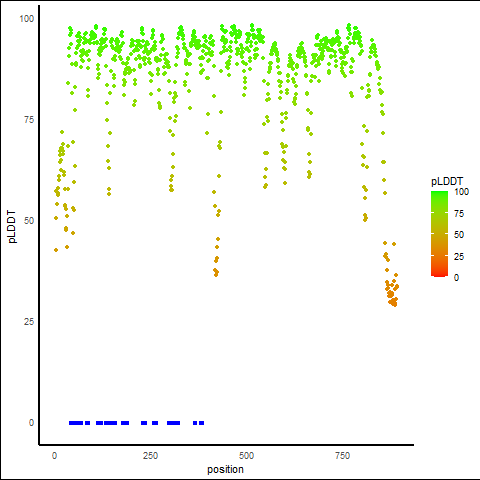
Task: Click the y-axis tick label 25
Action: pos(29,322)
